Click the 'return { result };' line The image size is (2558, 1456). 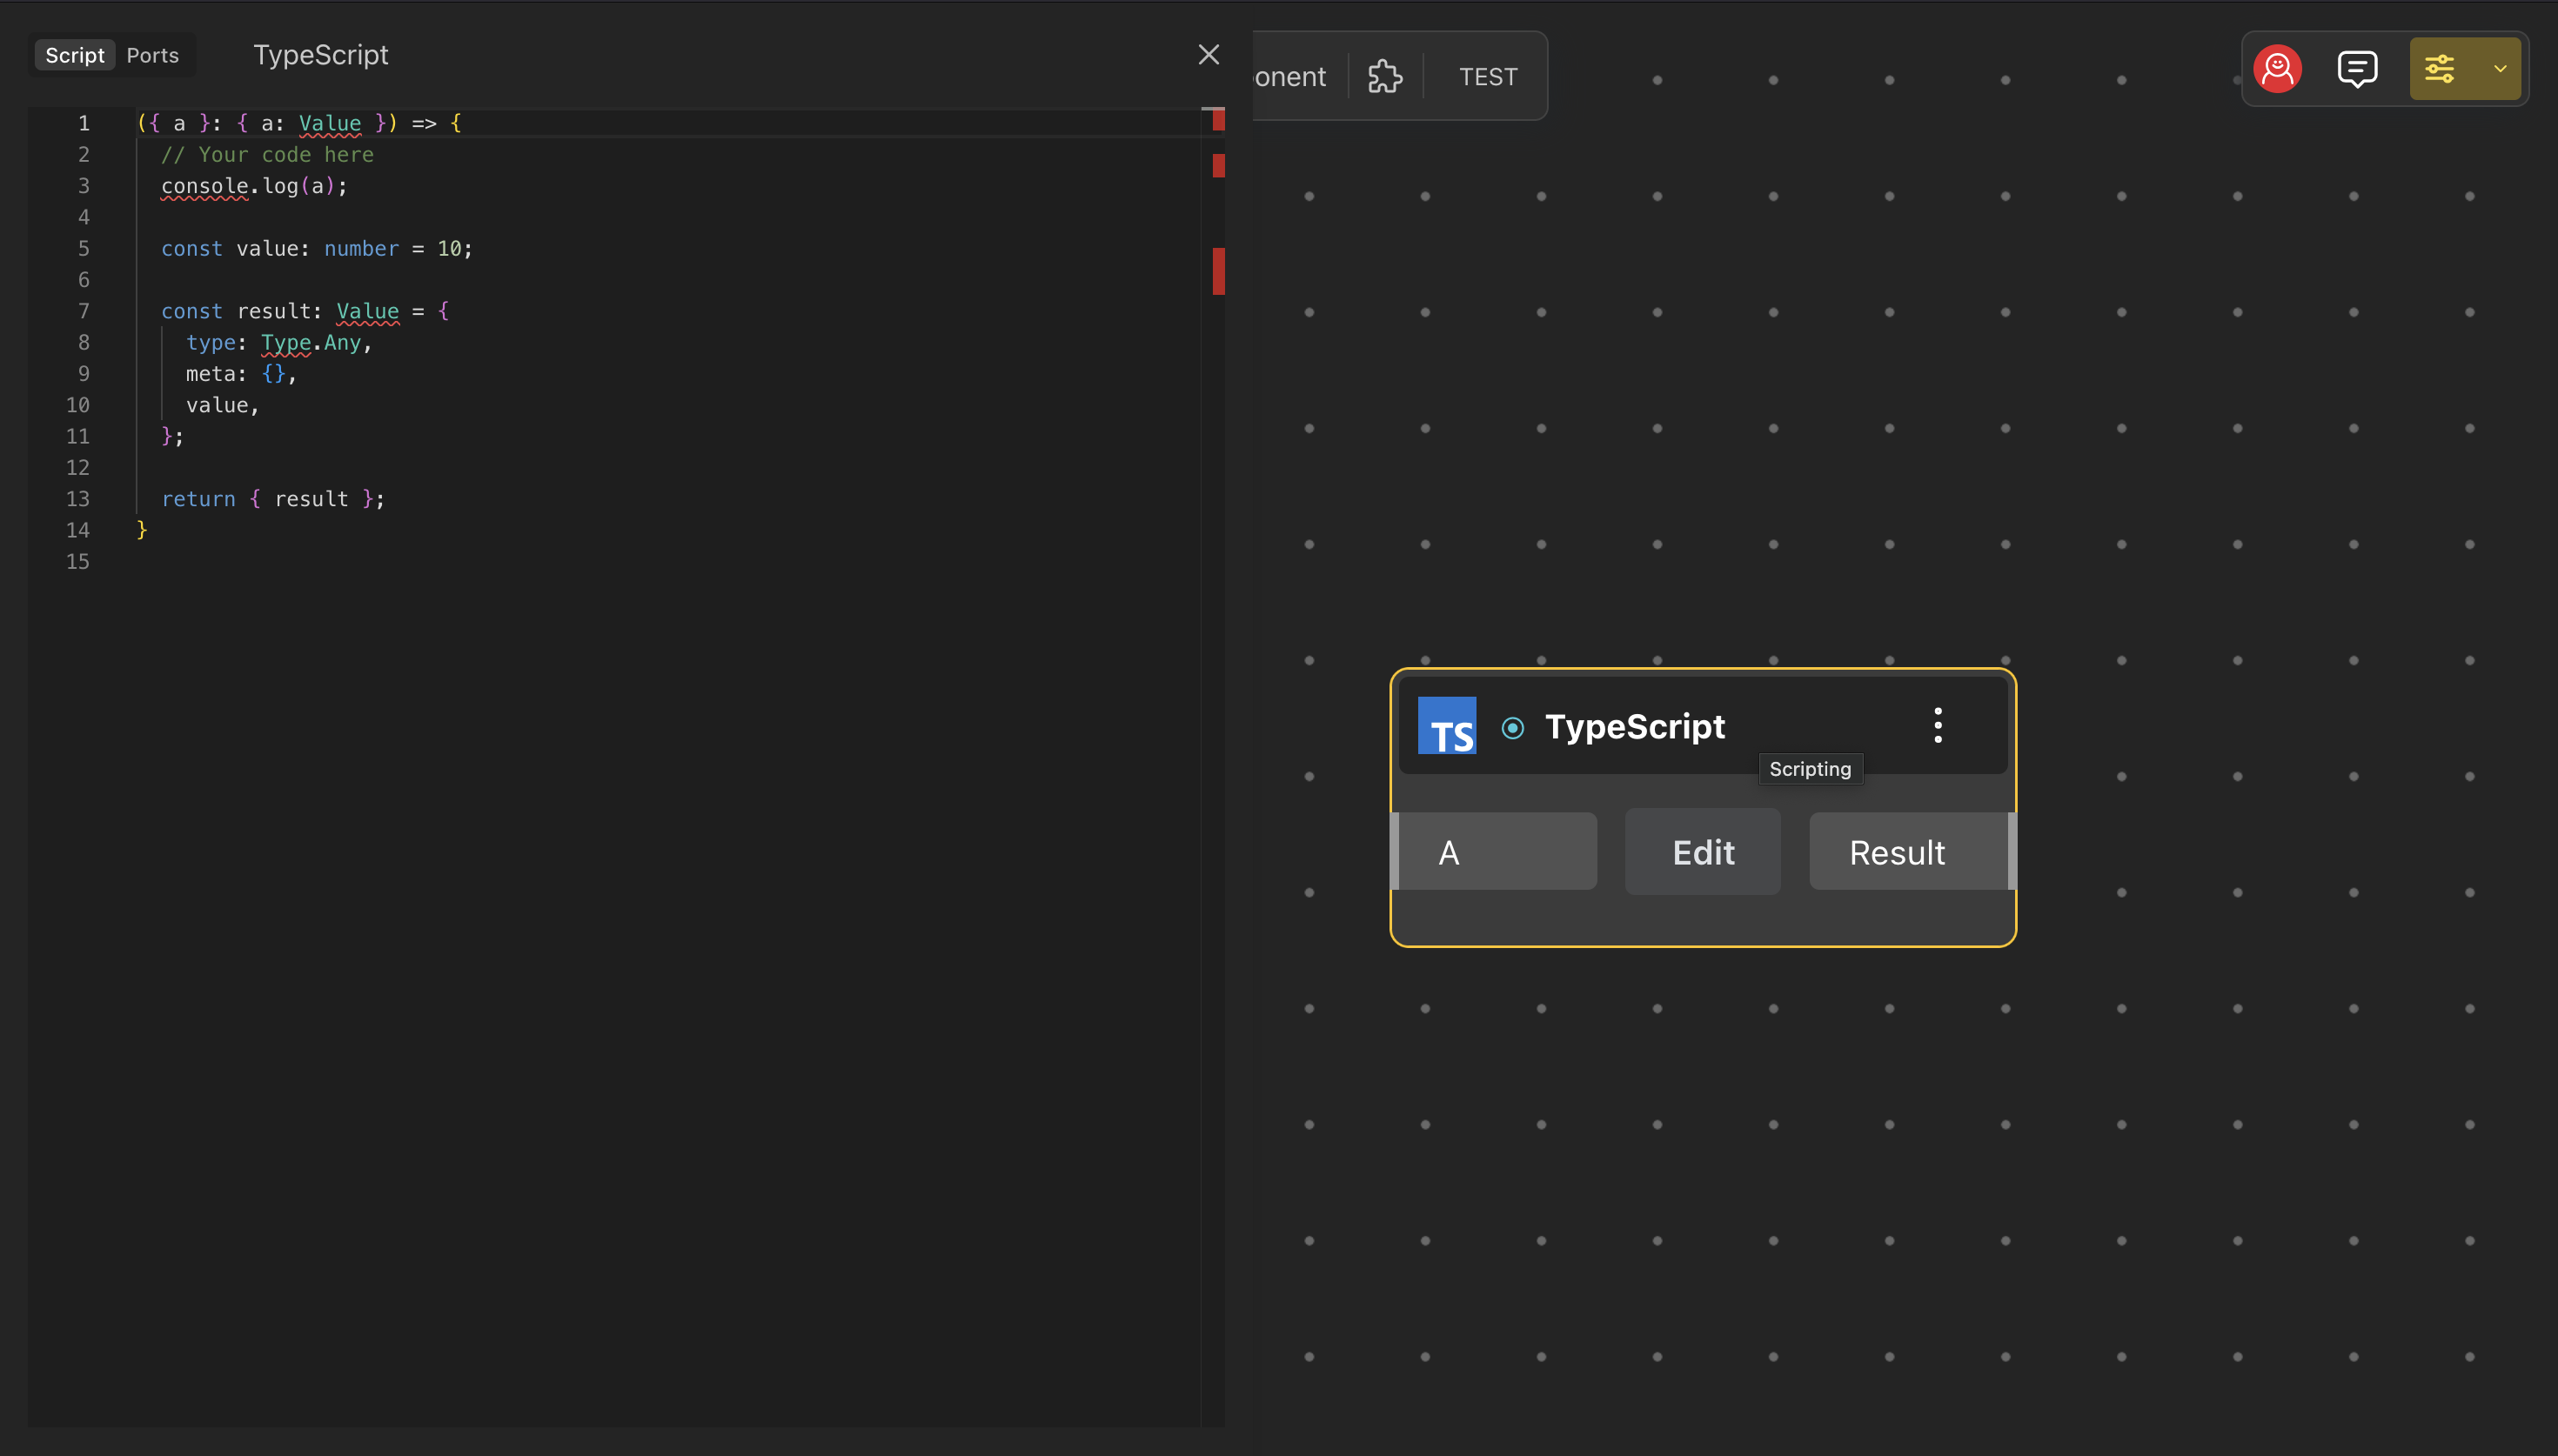tap(273, 499)
